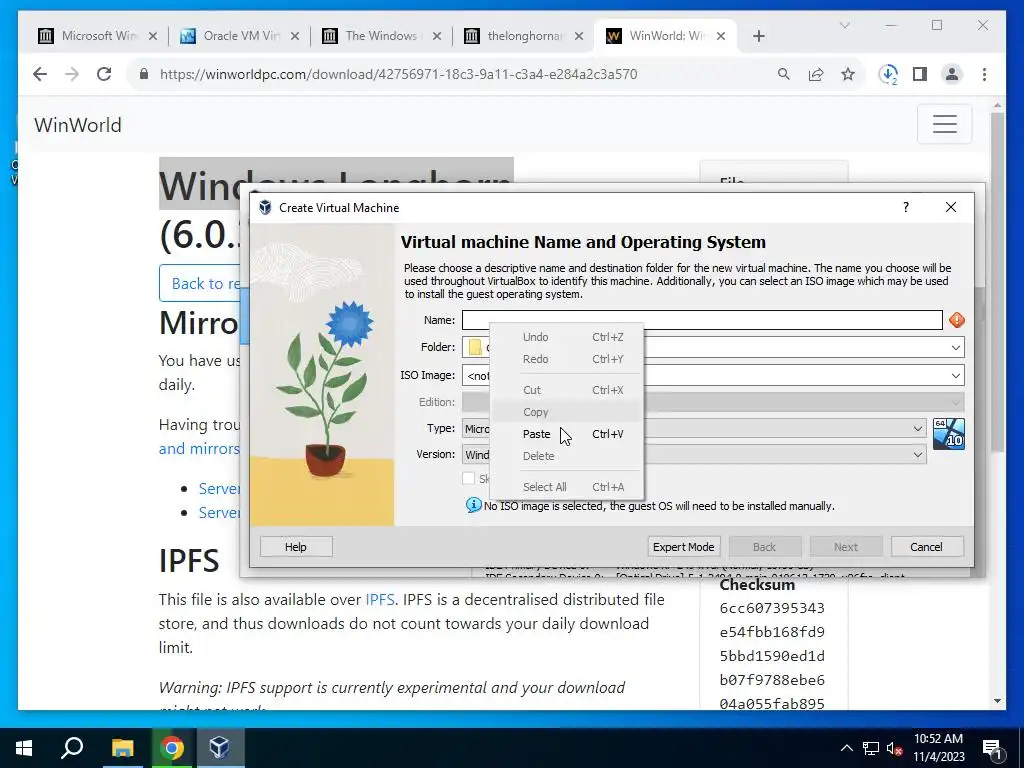Image resolution: width=1024 pixels, height=768 pixels.
Task: Click Chrome's back navigation arrow
Action: coord(40,74)
